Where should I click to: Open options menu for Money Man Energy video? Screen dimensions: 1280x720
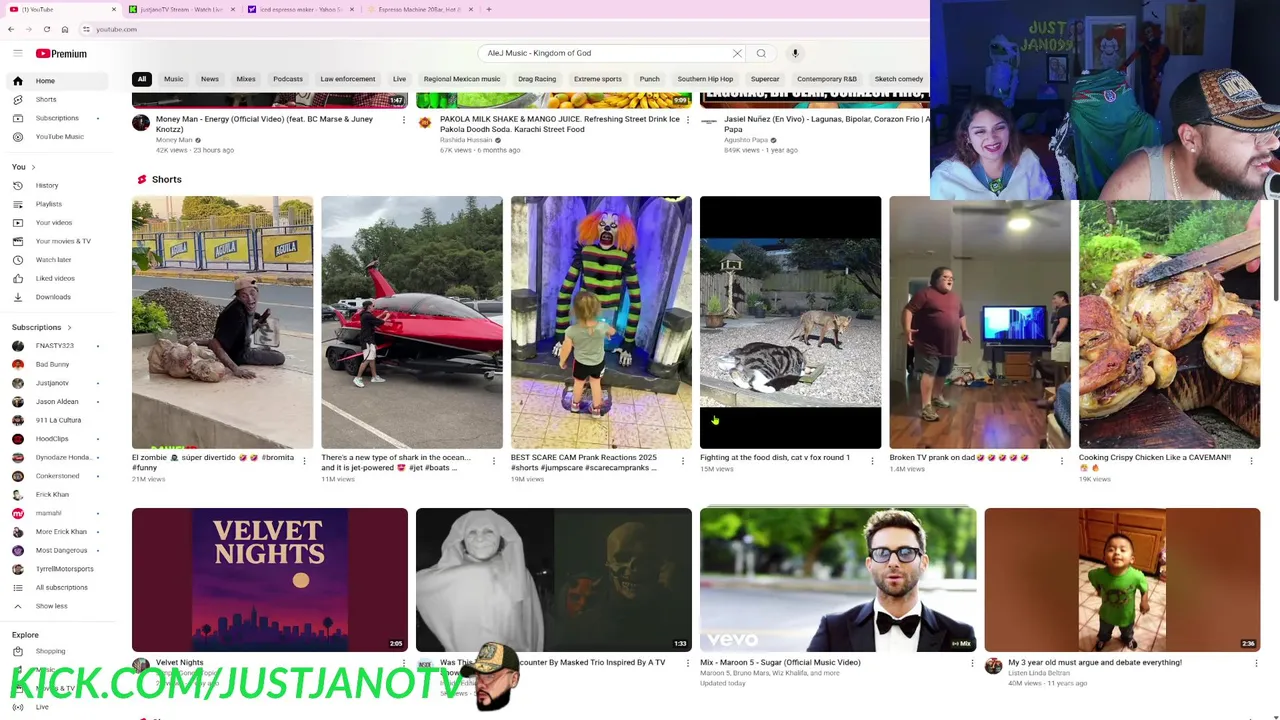(404, 120)
